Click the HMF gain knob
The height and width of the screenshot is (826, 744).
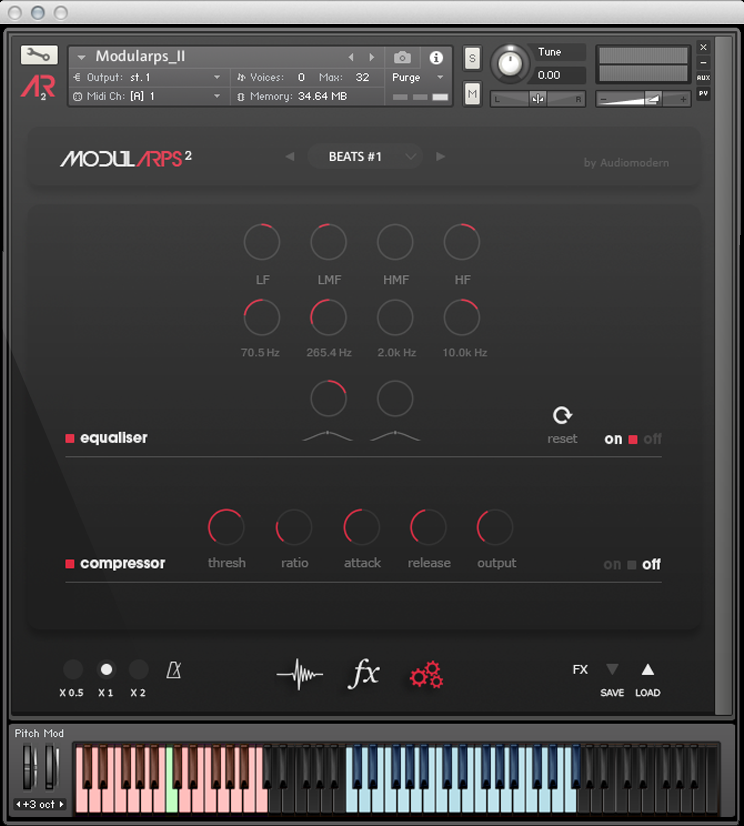(395, 242)
